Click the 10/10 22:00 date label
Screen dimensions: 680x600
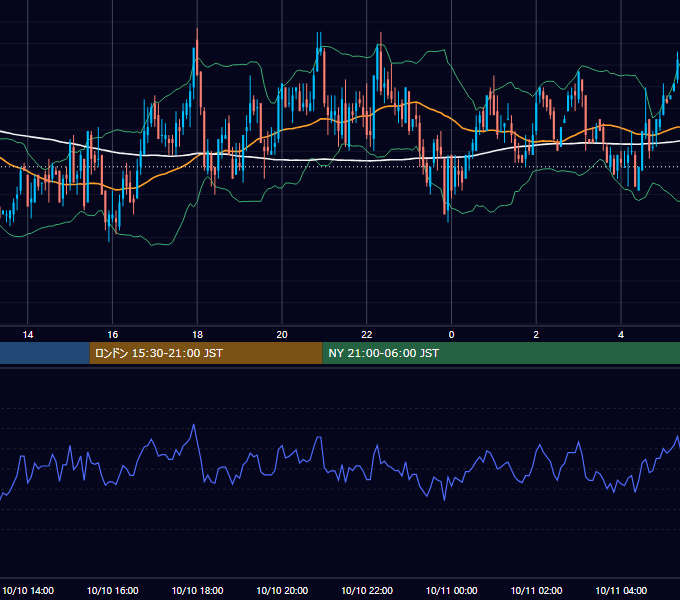tap(367, 590)
